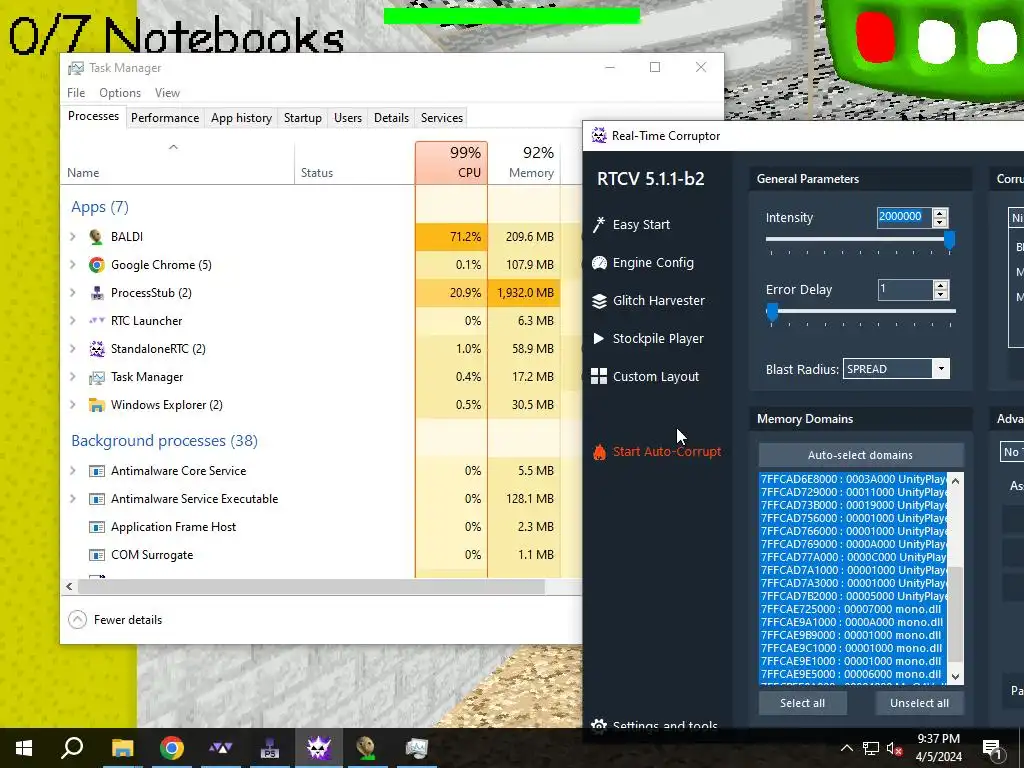Click the Error Delay slider handle
Viewport: 1024px width, 768px height.
pyautogui.click(x=772, y=312)
